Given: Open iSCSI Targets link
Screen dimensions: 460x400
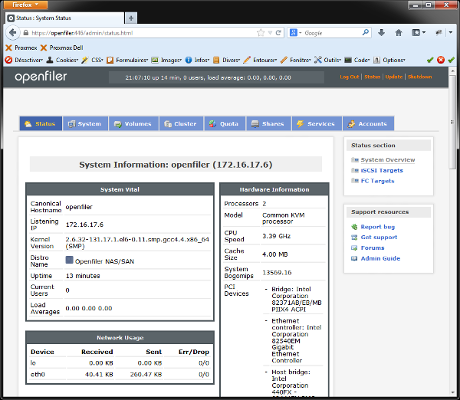Looking at the screenshot, I should (382, 170).
